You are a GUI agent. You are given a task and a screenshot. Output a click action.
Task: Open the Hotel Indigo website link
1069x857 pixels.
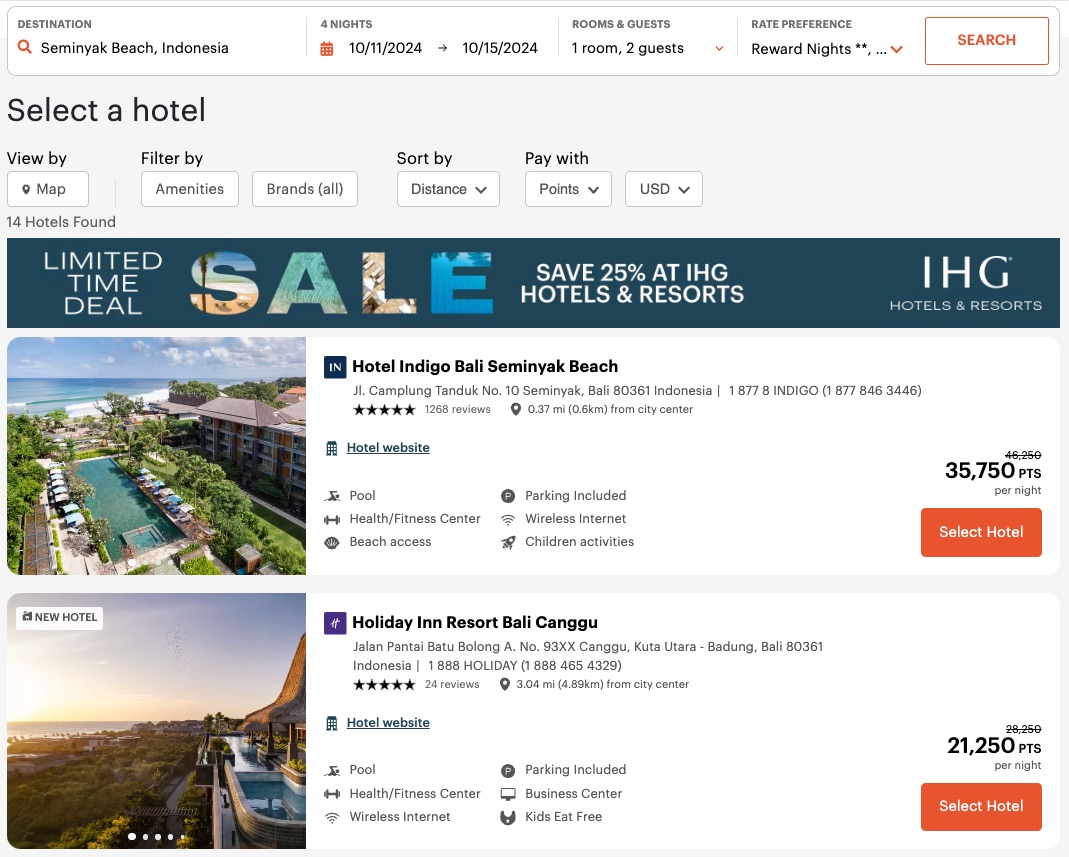[x=388, y=447]
